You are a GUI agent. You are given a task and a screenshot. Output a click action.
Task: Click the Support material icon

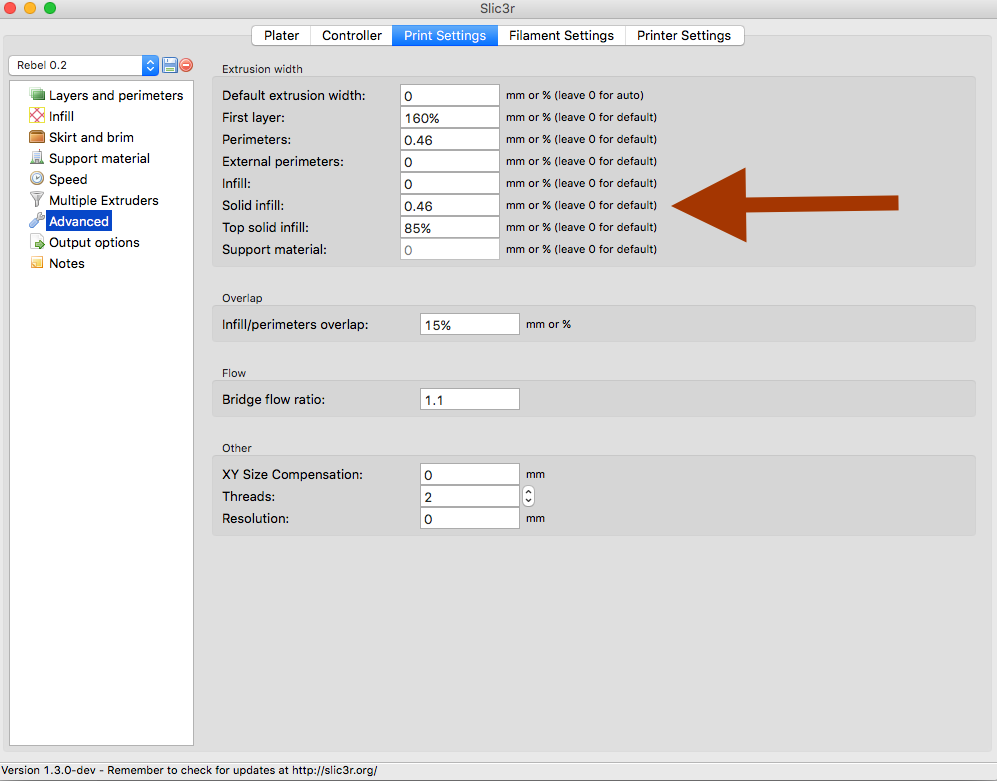coord(38,158)
